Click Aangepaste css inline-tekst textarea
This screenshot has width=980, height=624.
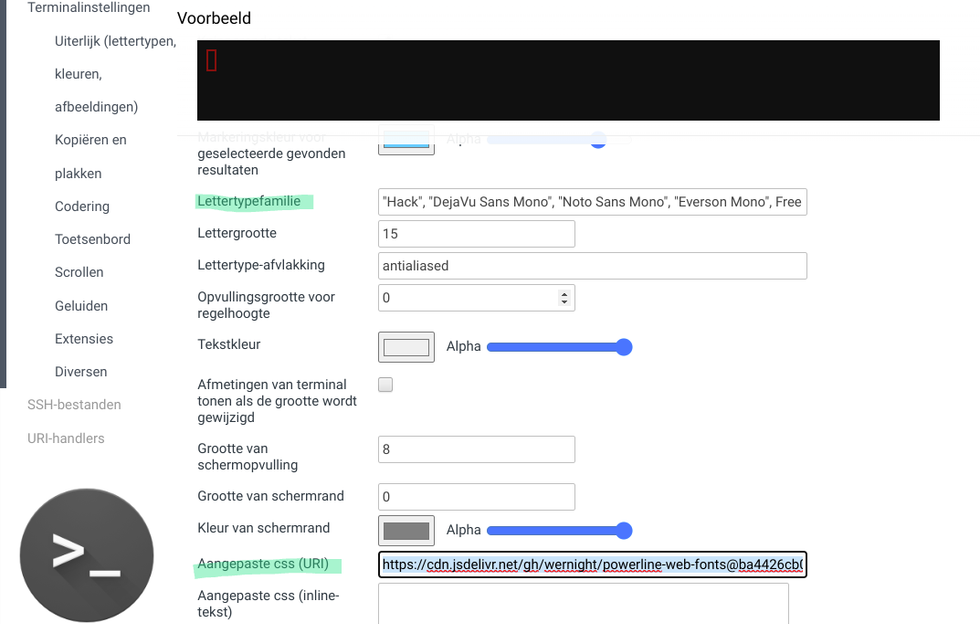point(583,604)
